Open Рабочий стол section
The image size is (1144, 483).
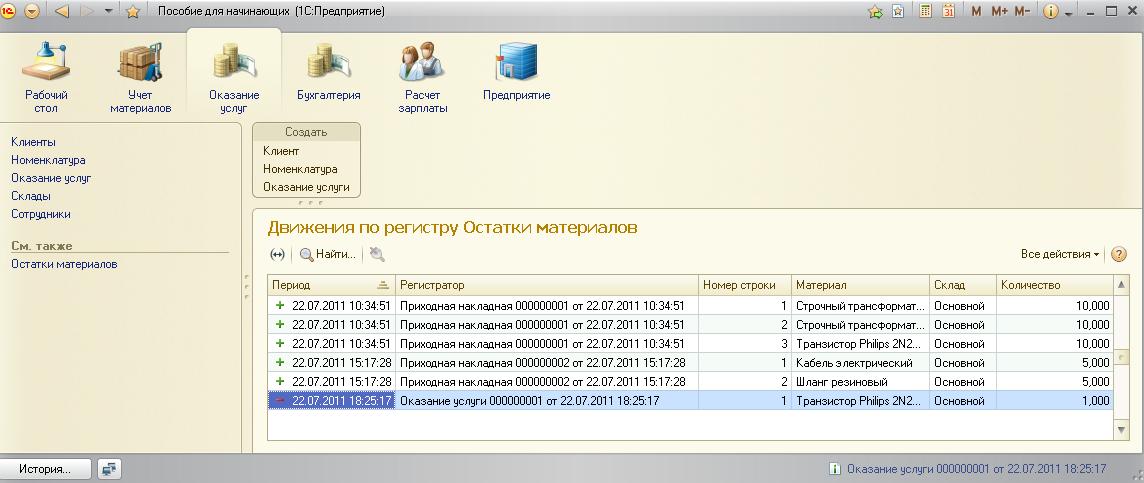[x=46, y=77]
